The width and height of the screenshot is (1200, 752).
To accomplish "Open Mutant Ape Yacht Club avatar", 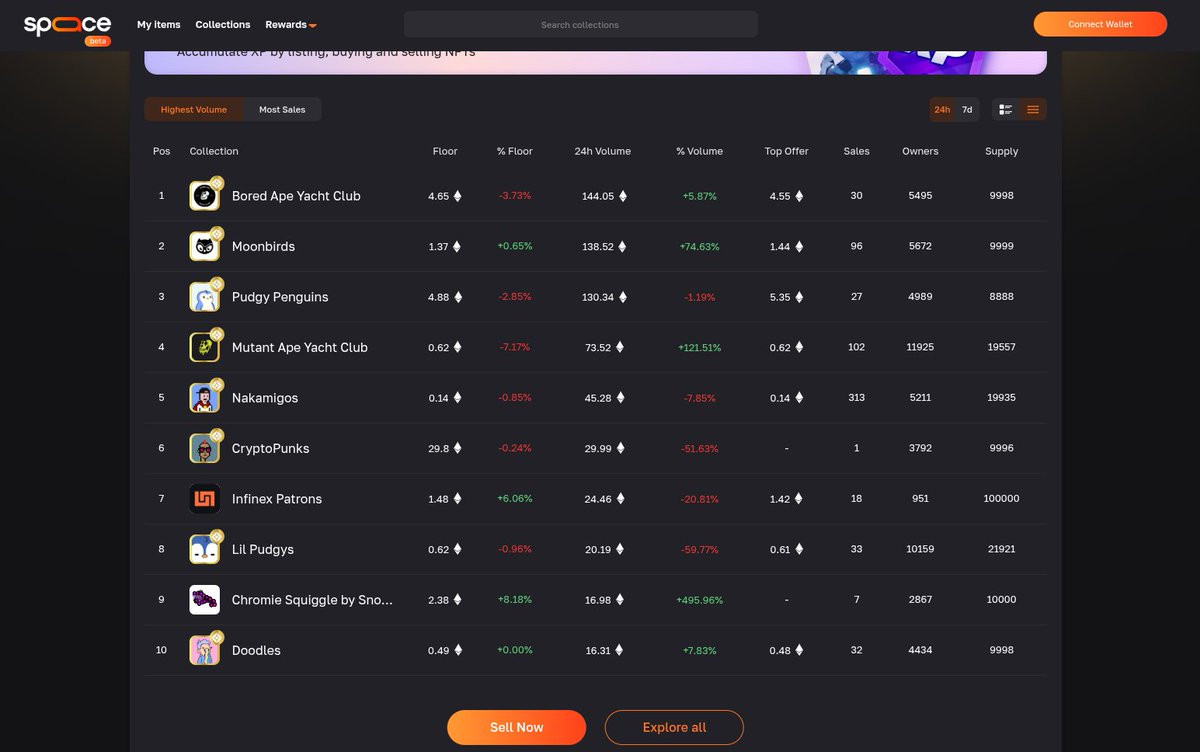I will [x=205, y=347].
